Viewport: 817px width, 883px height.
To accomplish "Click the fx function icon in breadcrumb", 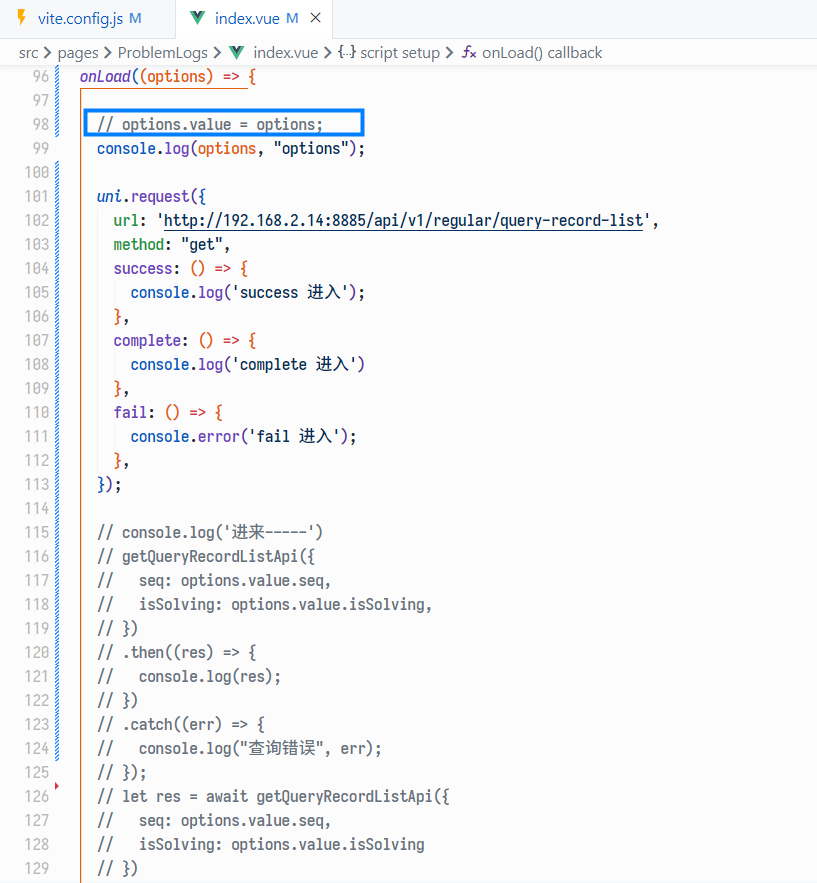I will click(468, 52).
